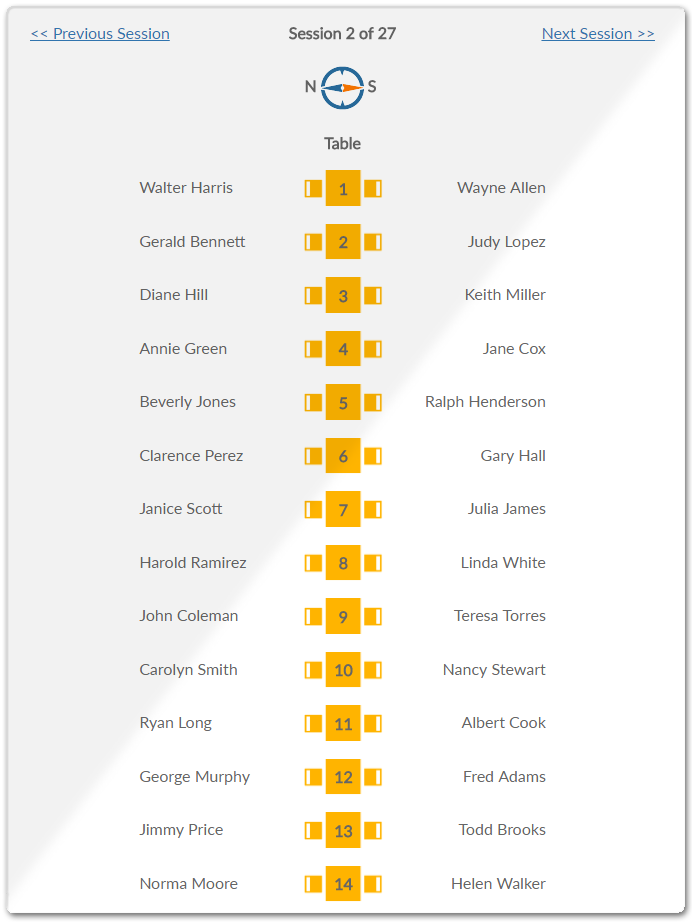Click the table 1 icon

[343, 188]
